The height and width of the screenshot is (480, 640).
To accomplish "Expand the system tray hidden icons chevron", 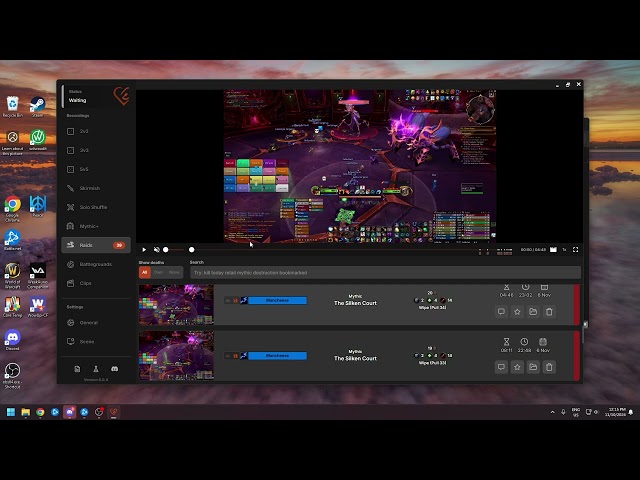I will pos(553,412).
